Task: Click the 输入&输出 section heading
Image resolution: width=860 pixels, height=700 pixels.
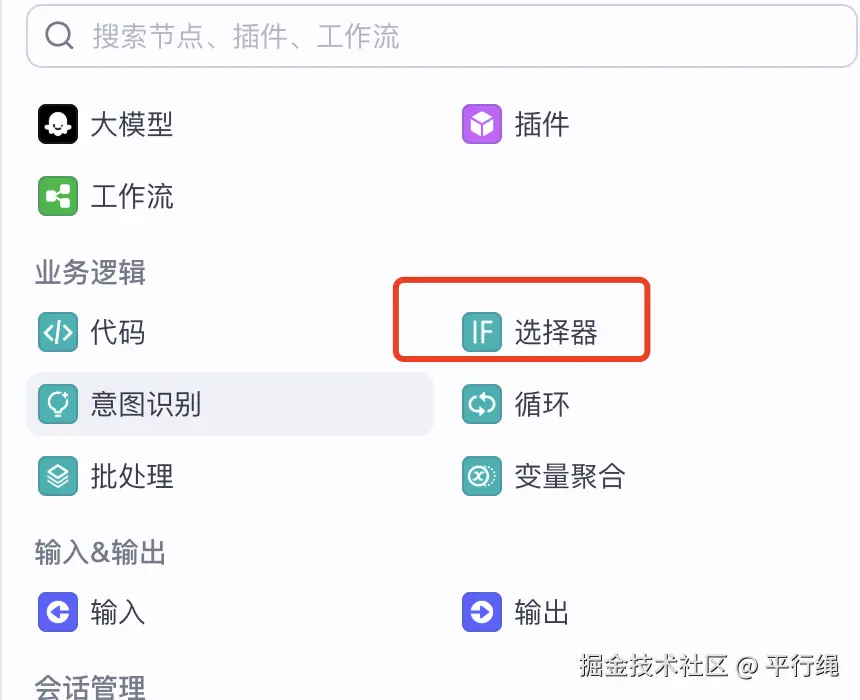Action: coord(100,552)
